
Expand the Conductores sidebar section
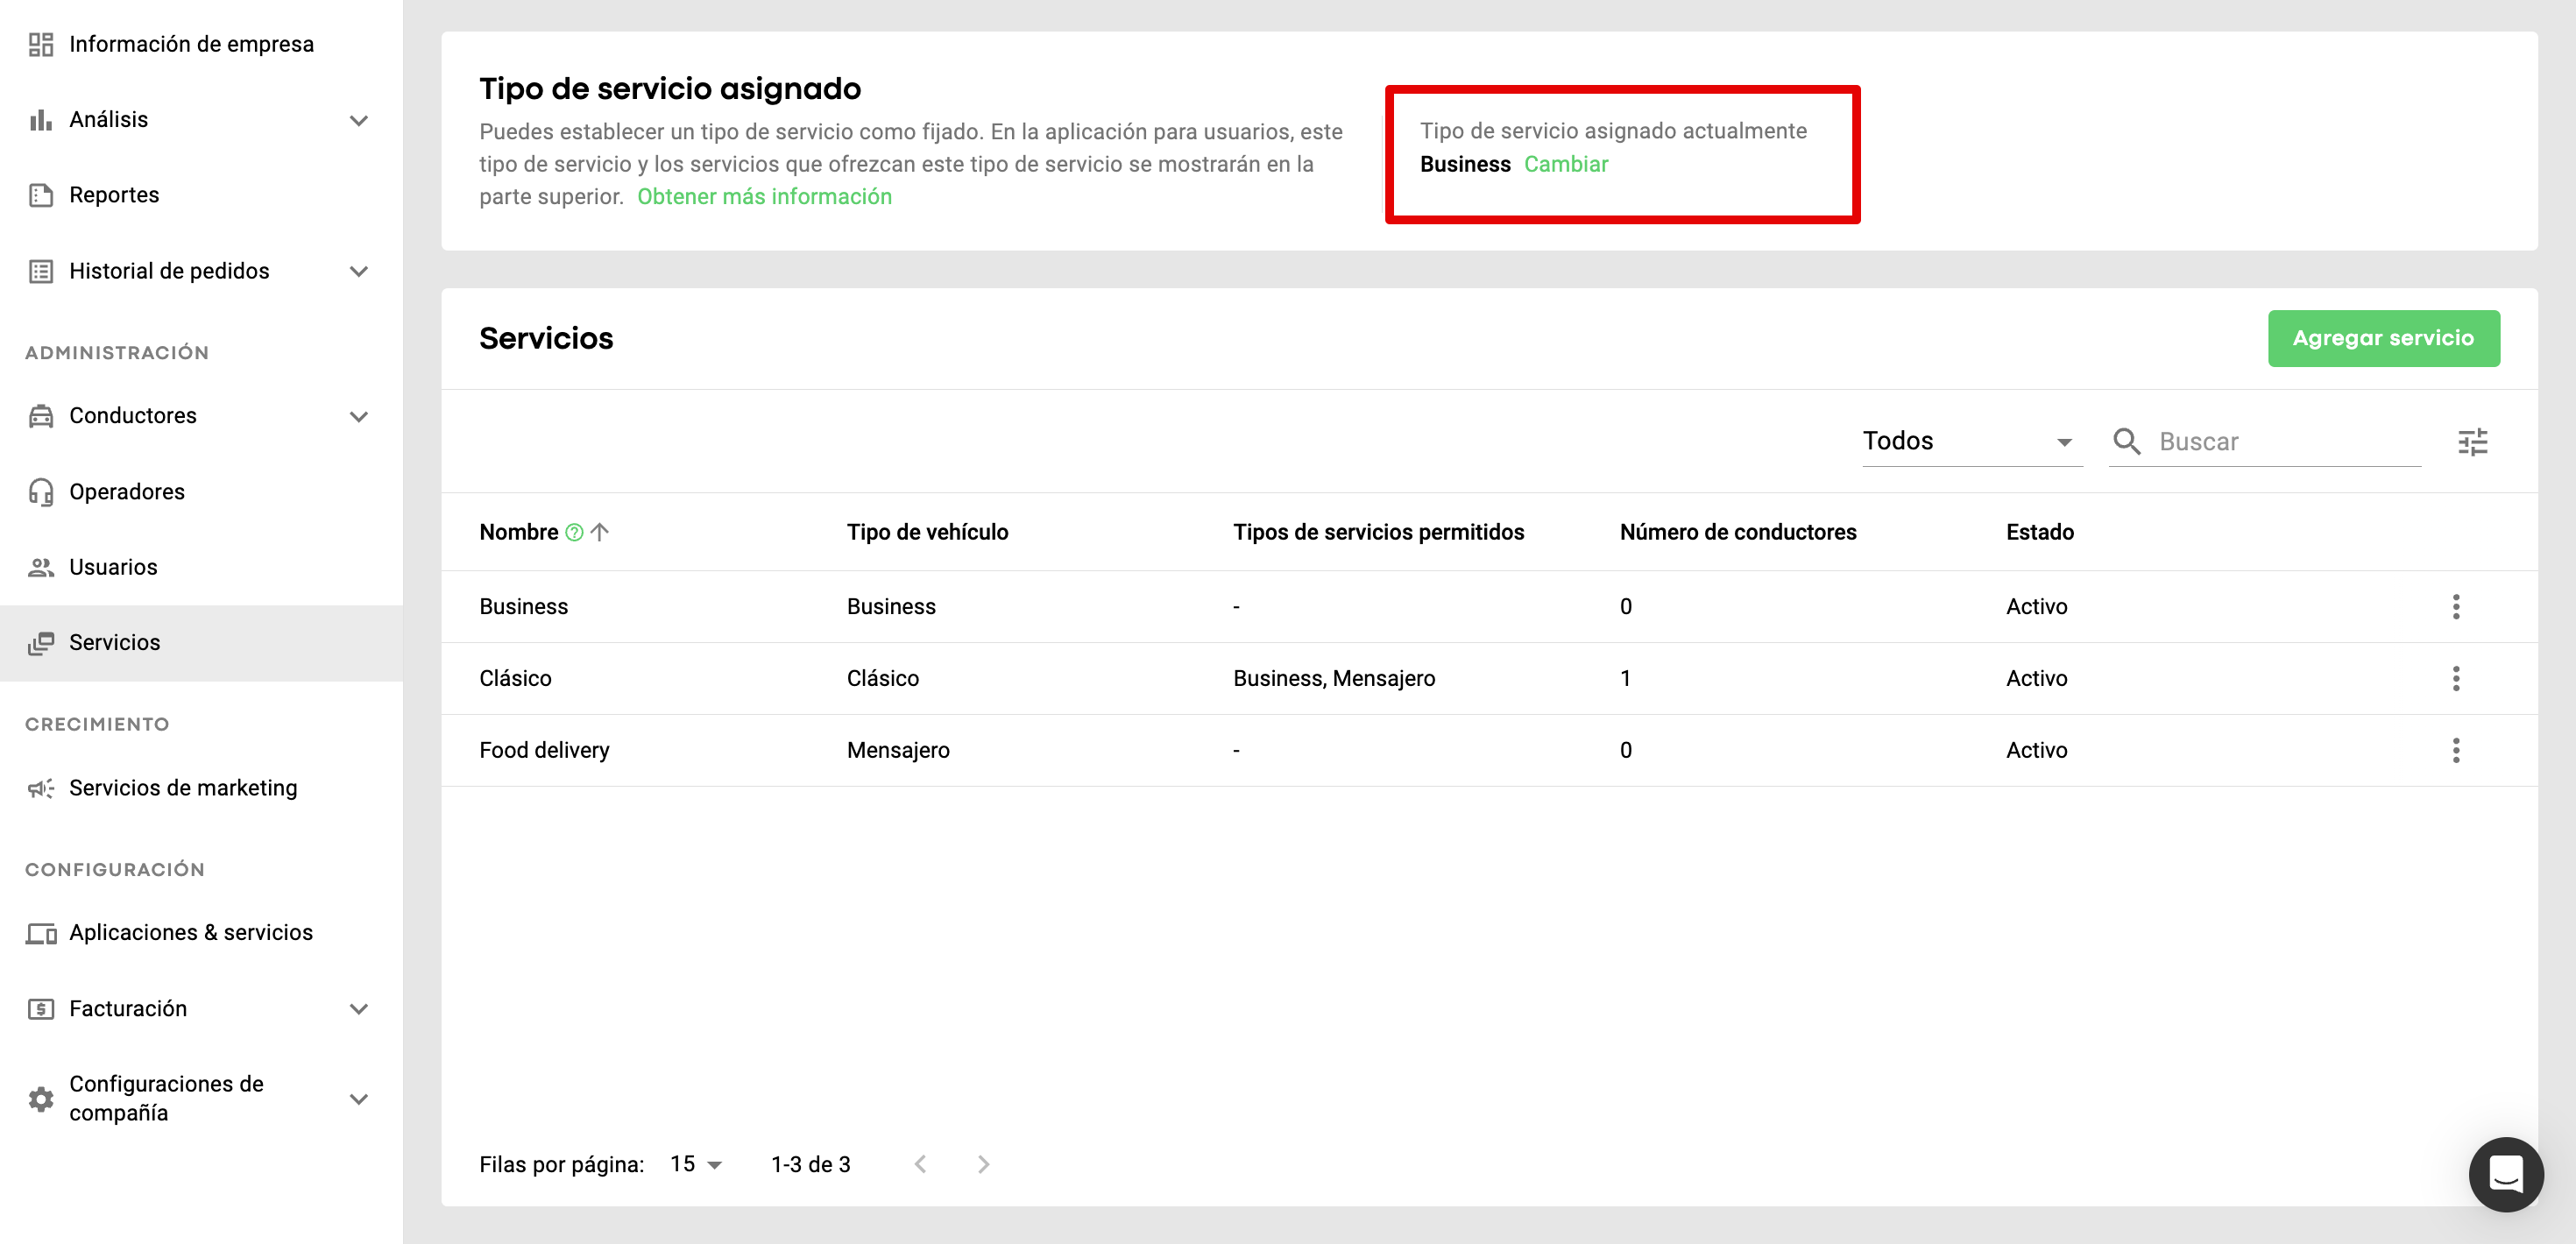(x=359, y=416)
